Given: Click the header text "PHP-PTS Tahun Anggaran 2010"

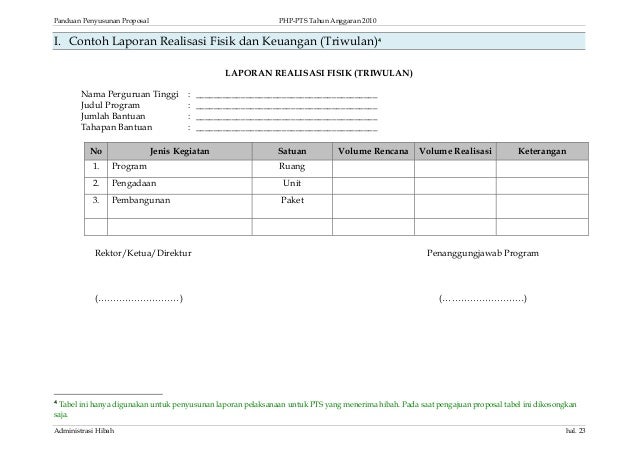Looking at the screenshot, I should (x=328, y=21).
